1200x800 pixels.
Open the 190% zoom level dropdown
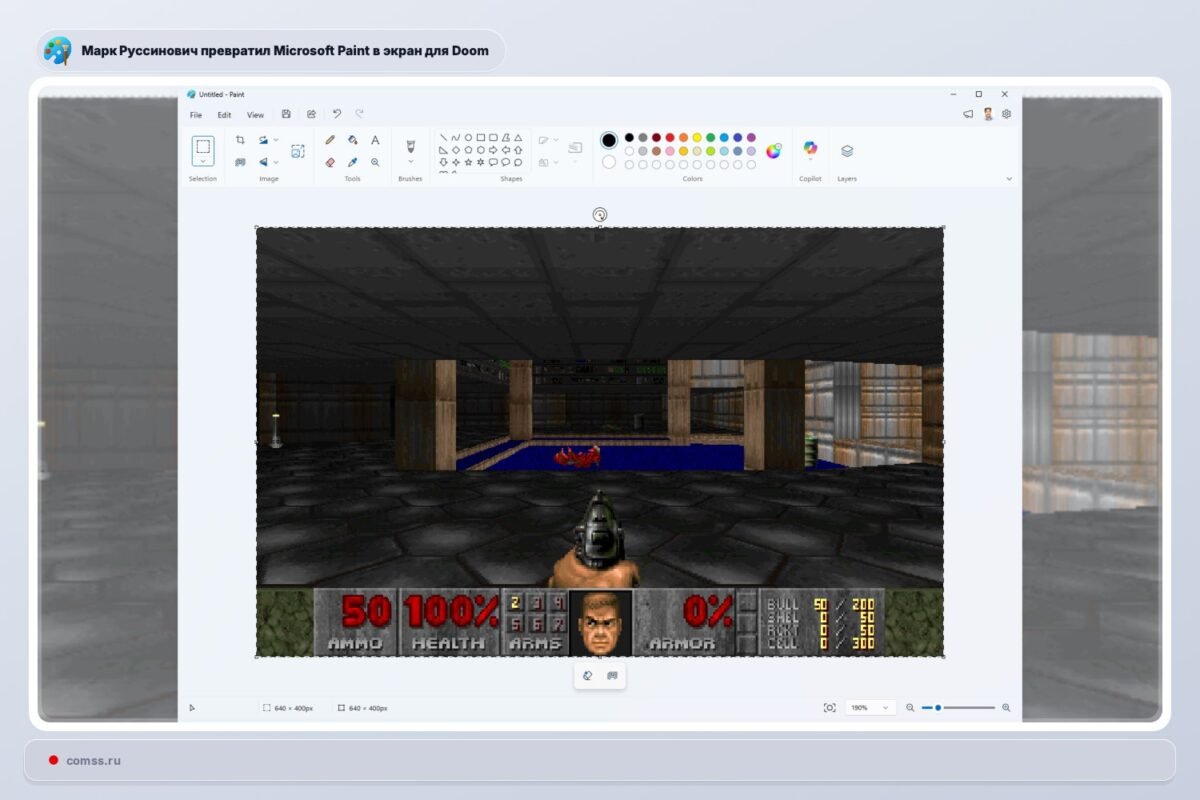870,708
